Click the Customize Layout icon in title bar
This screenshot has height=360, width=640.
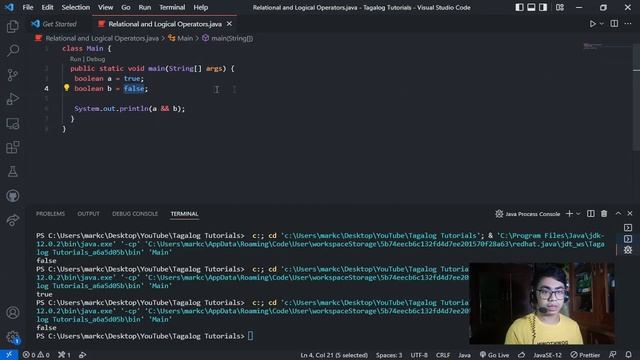(x=560, y=7)
